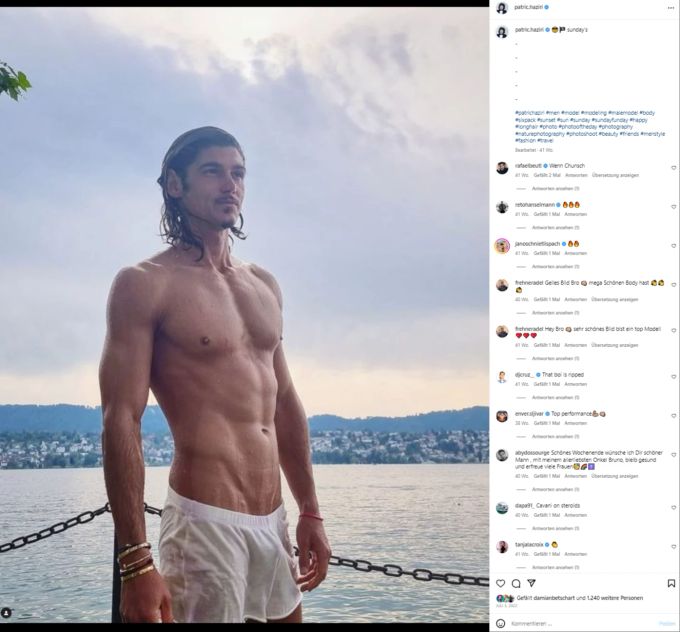The height and width of the screenshot is (632, 680).
Task: Open emoji picker in comment field
Action: point(500,623)
